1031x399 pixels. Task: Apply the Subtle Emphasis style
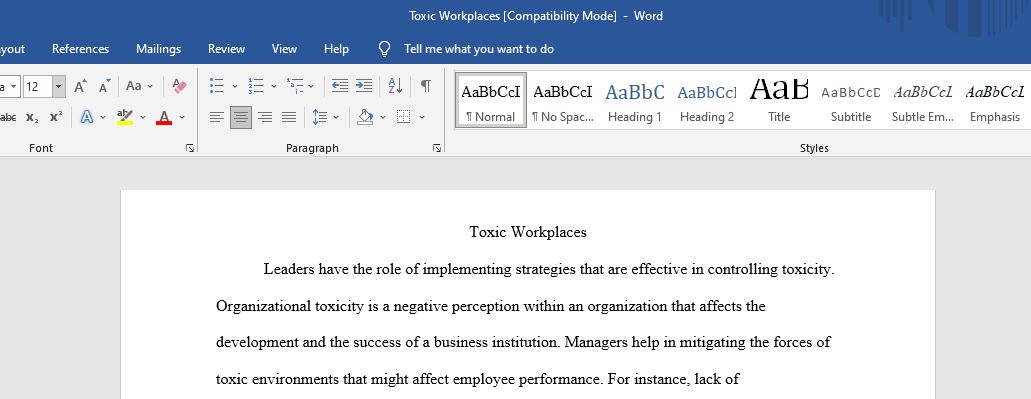coord(923,100)
